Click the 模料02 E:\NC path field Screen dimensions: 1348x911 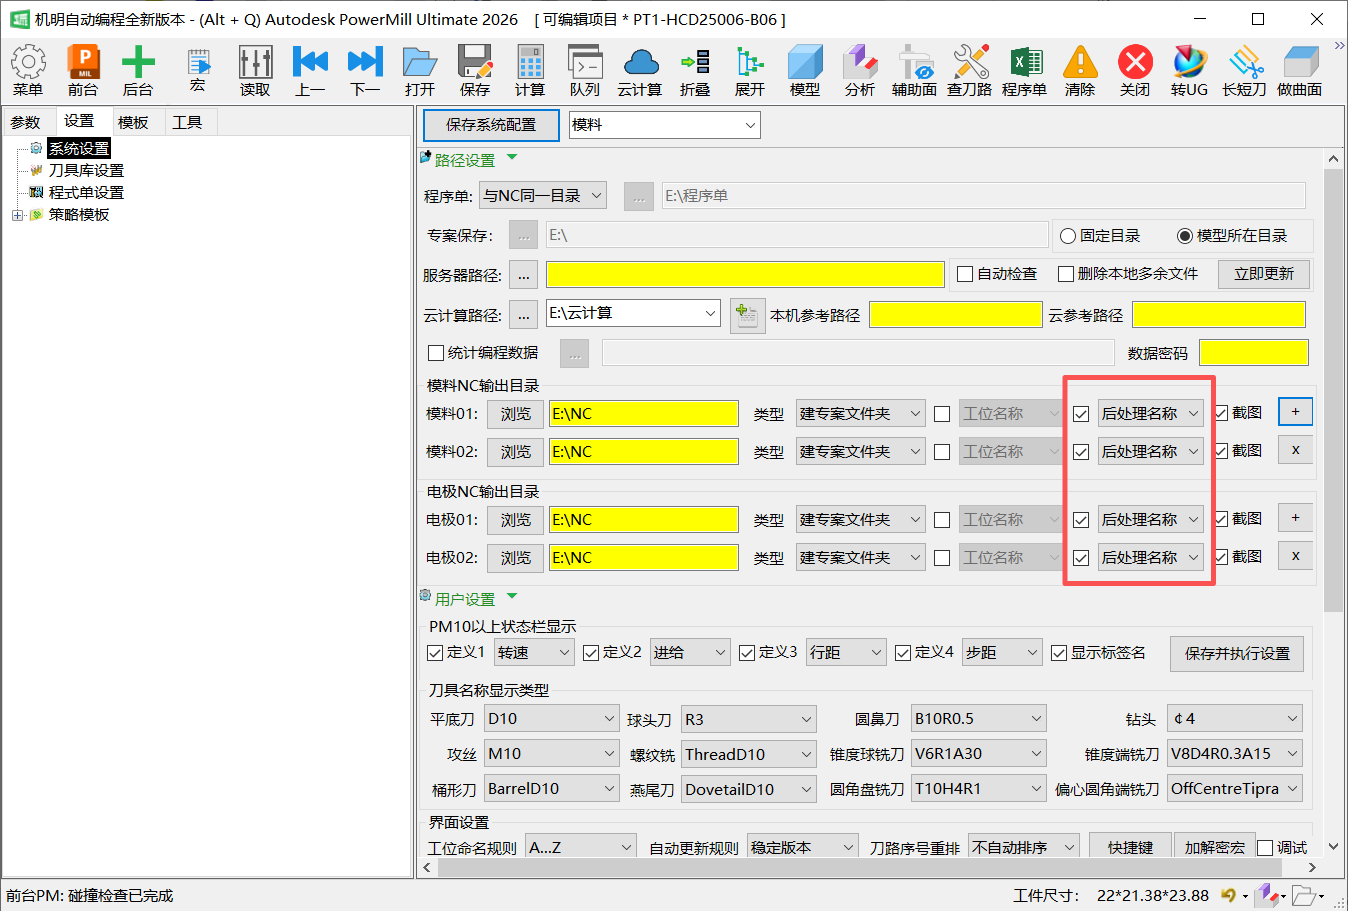click(644, 452)
